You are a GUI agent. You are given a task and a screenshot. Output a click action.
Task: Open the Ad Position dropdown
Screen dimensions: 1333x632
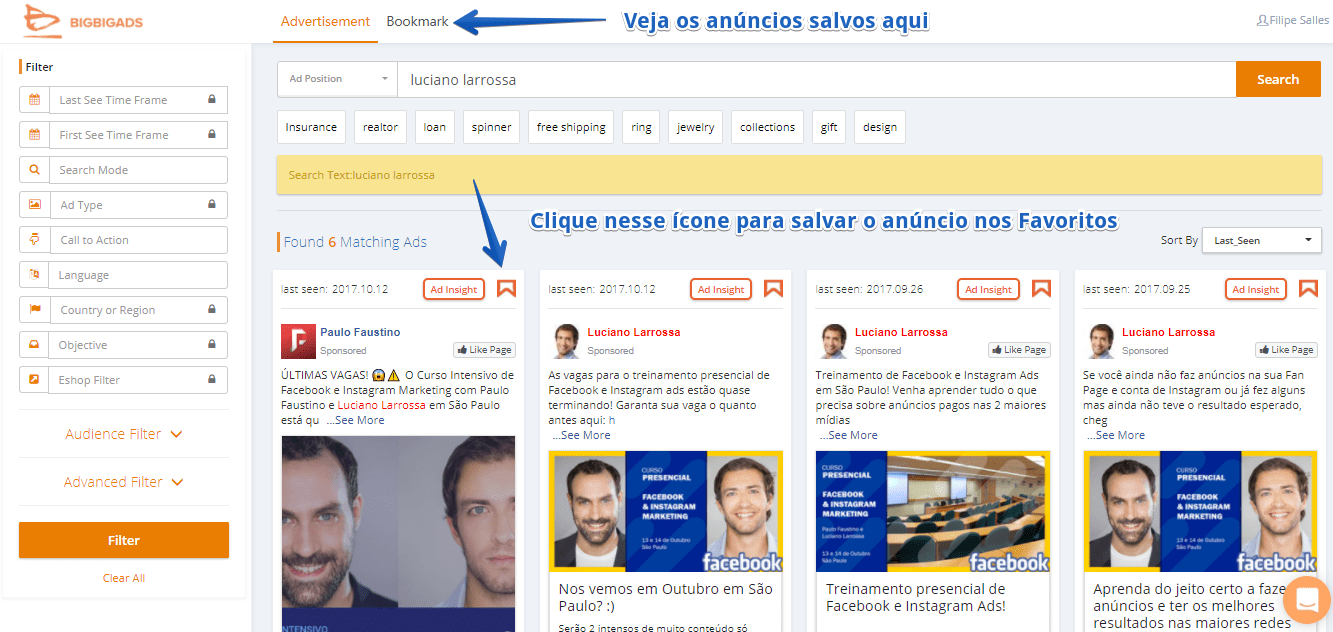[x=337, y=79]
